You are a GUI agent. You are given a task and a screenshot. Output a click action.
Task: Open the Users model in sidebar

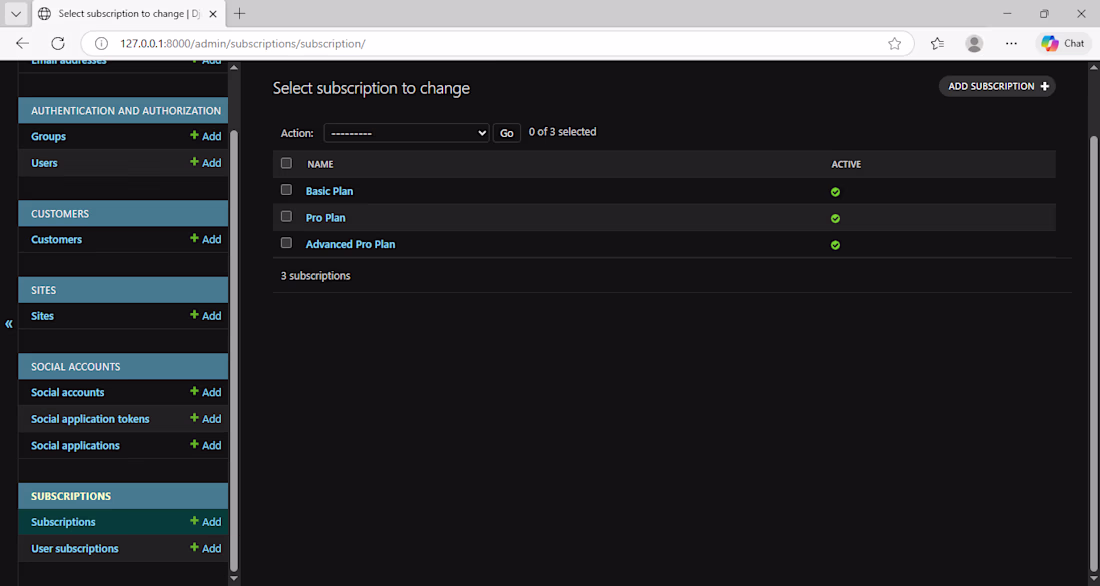(x=44, y=163)
